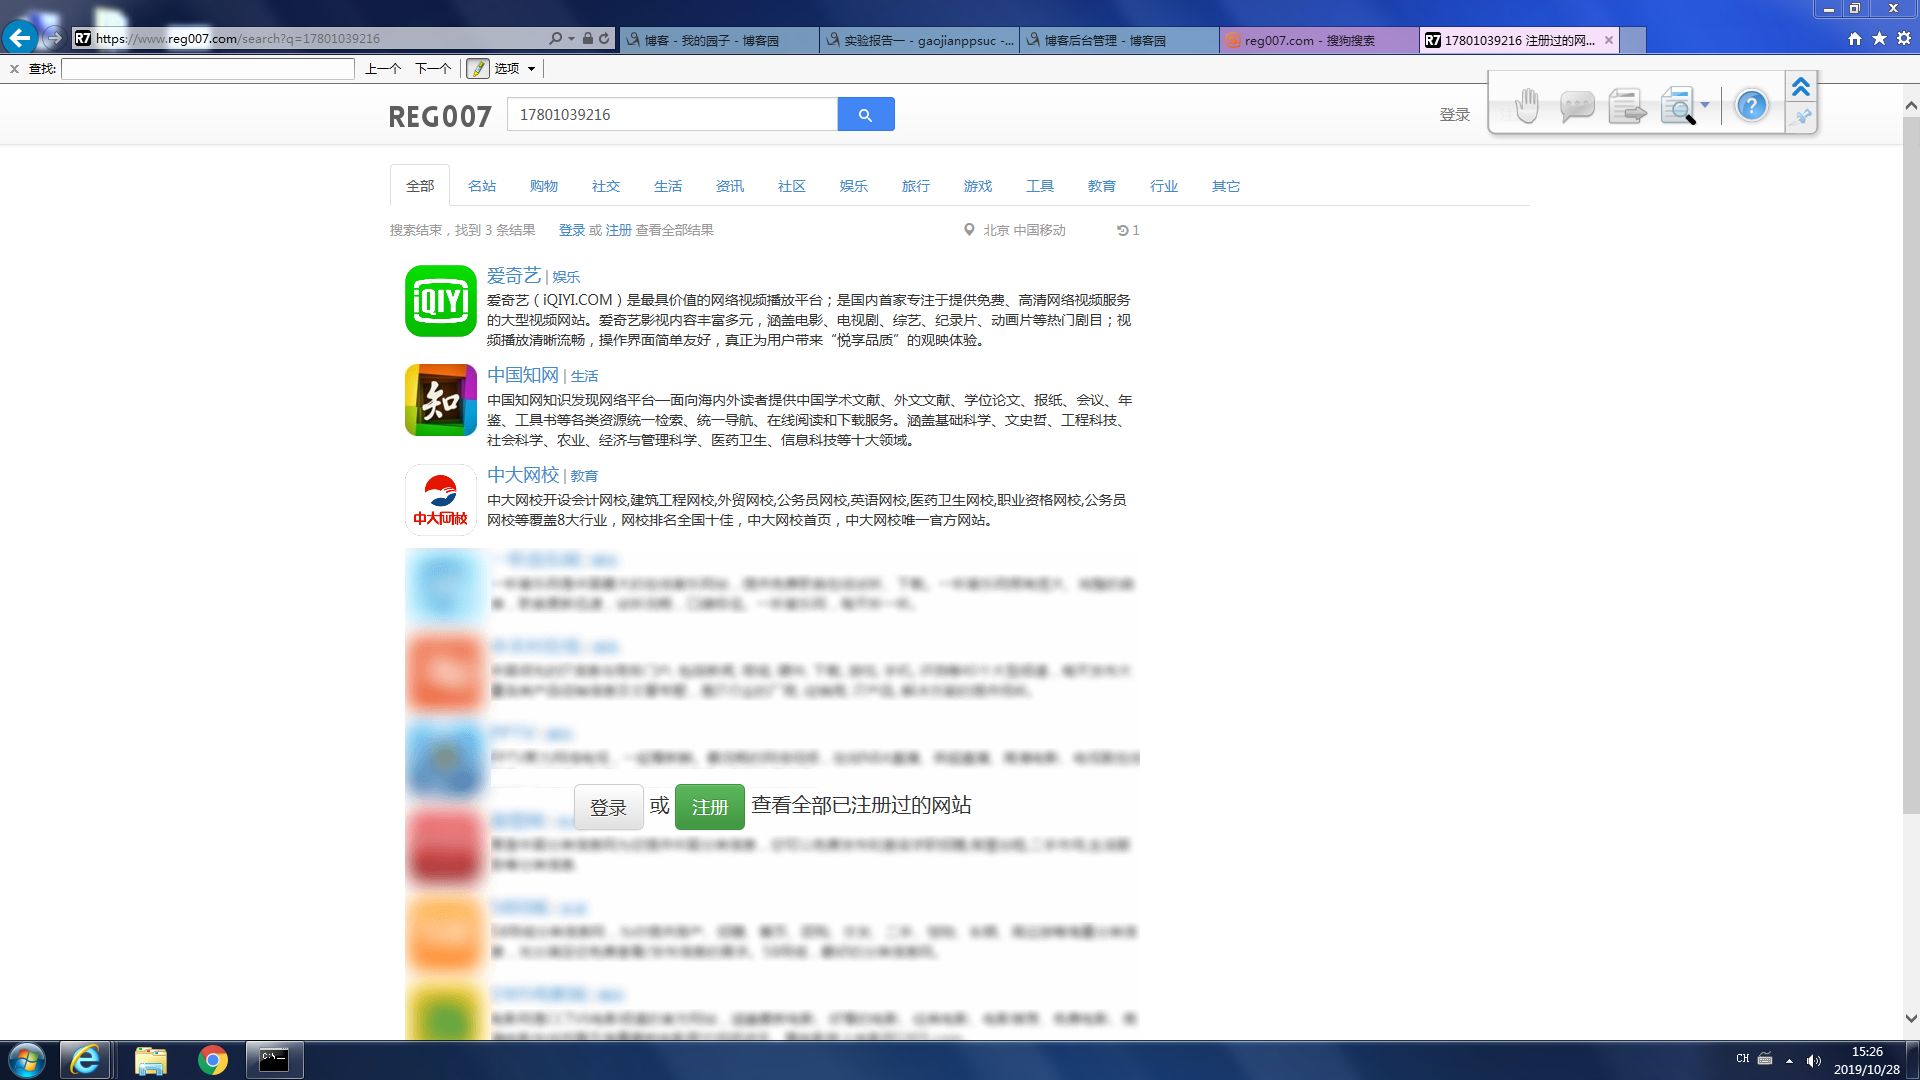The height and width of the screenshot is (1080, 1920).
Task: Open the iQIYI logo thumbnail
Action: click(441, 301)
